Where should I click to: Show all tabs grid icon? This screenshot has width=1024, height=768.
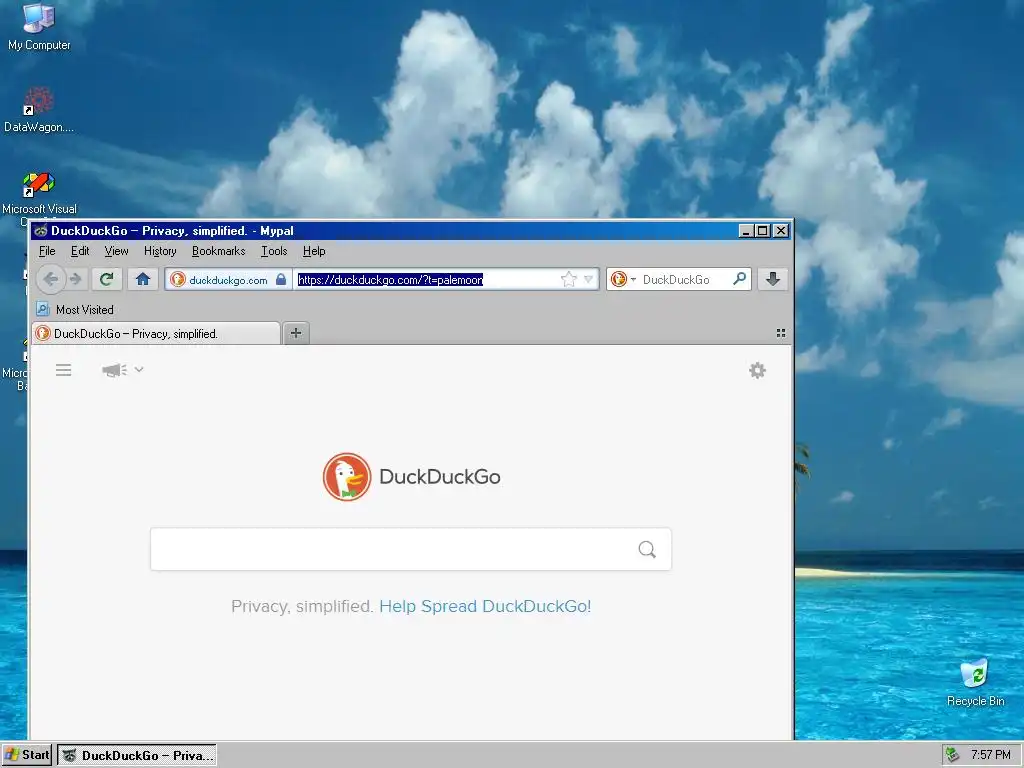780,333
